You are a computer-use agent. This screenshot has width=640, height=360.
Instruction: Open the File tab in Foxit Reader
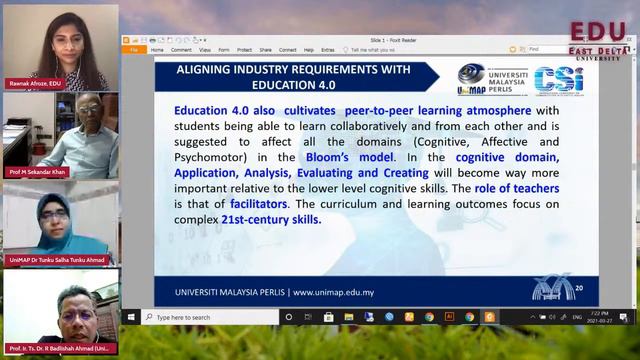(x=134, y=50)
